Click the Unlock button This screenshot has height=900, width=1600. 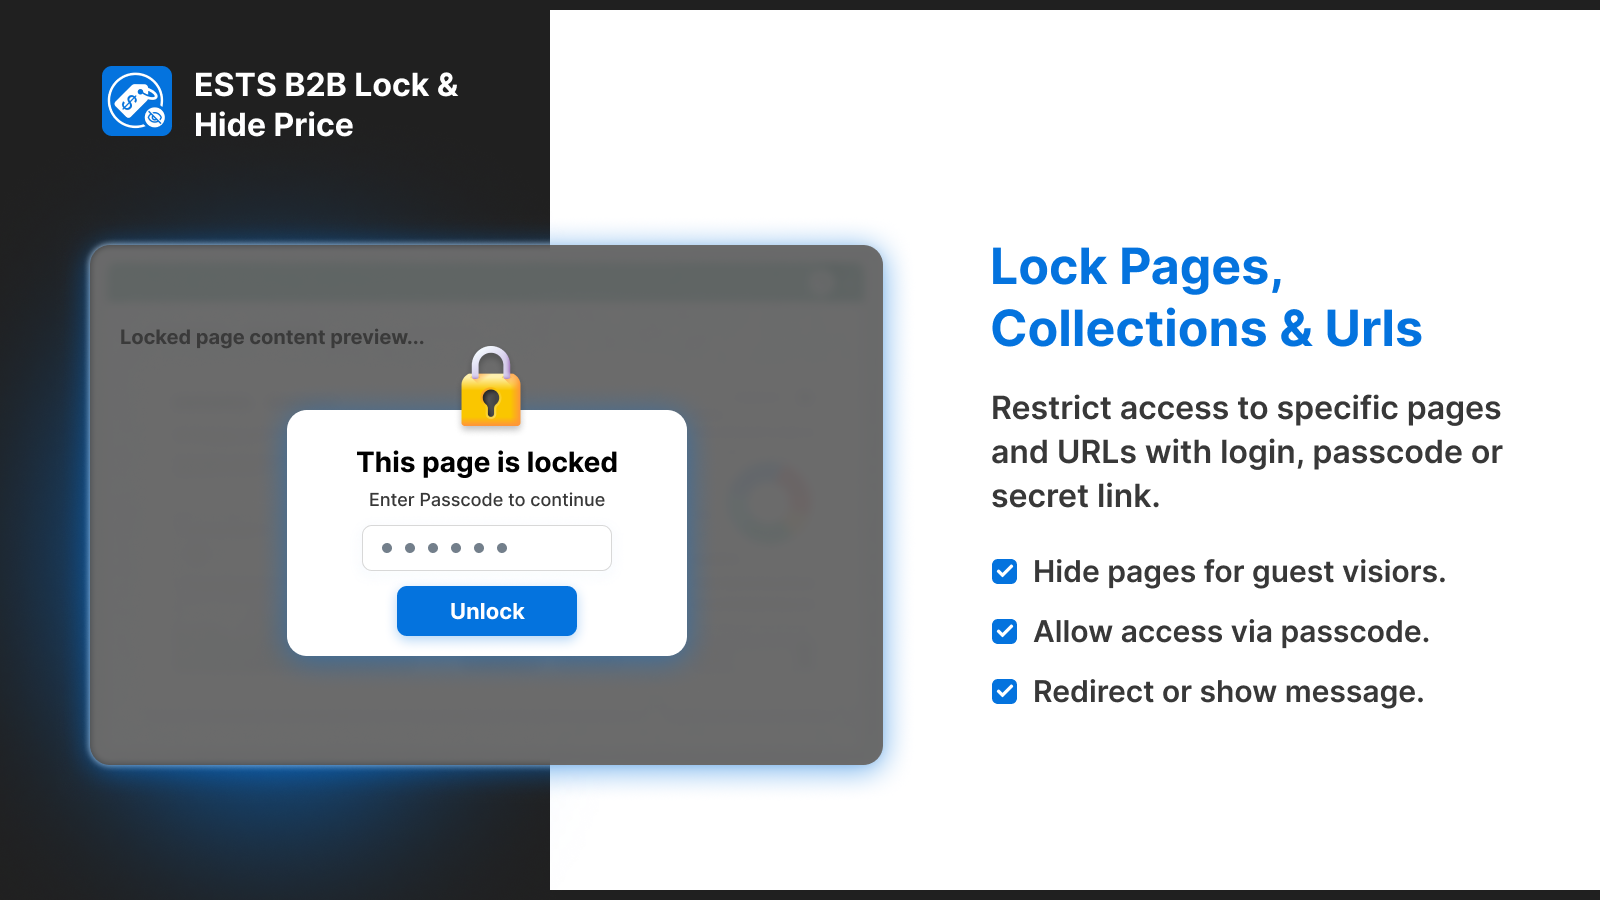coord(487,611)
